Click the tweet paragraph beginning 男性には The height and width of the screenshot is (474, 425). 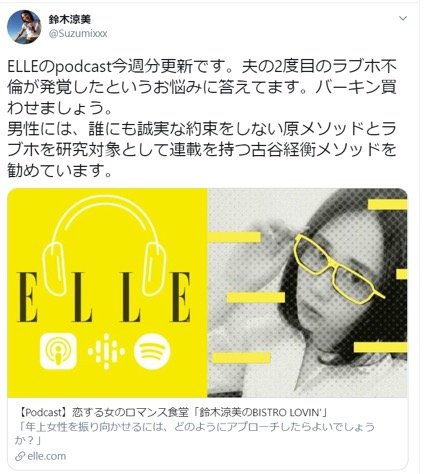tap(202, 150)
